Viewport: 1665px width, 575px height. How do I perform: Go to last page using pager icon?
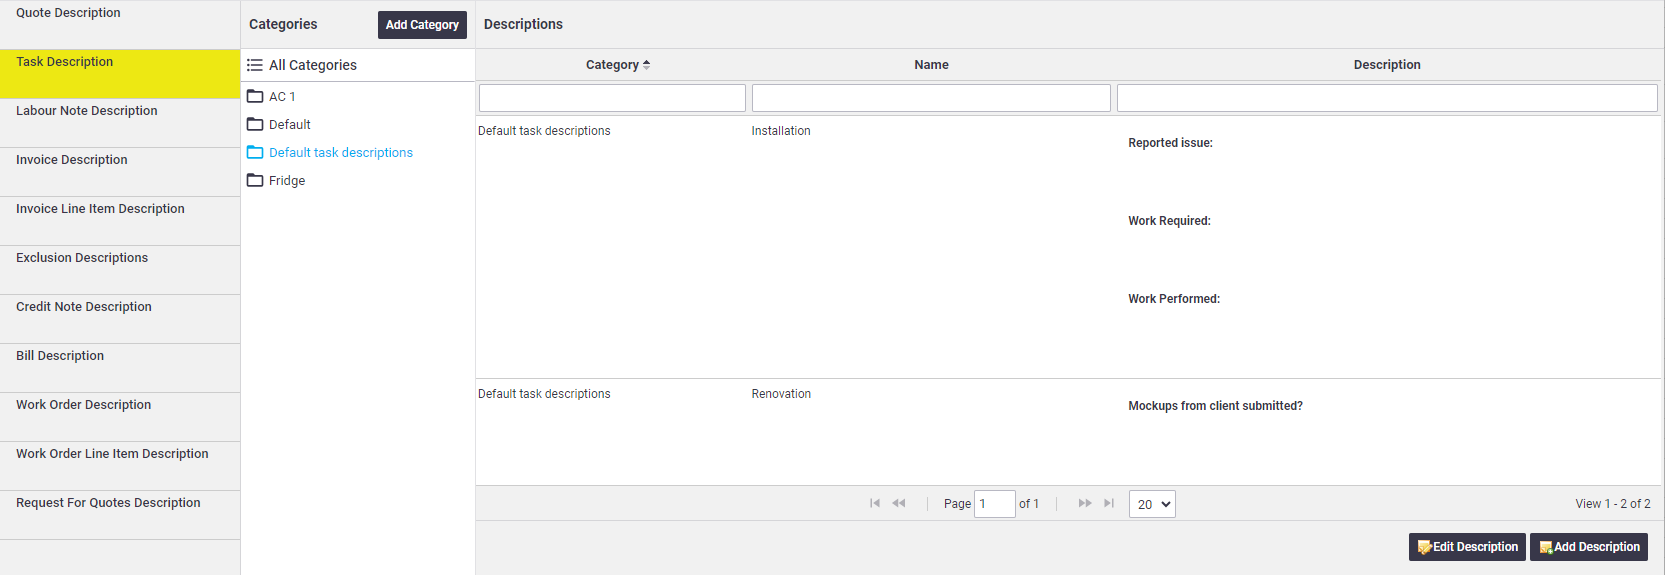(x=1109, y=503)
